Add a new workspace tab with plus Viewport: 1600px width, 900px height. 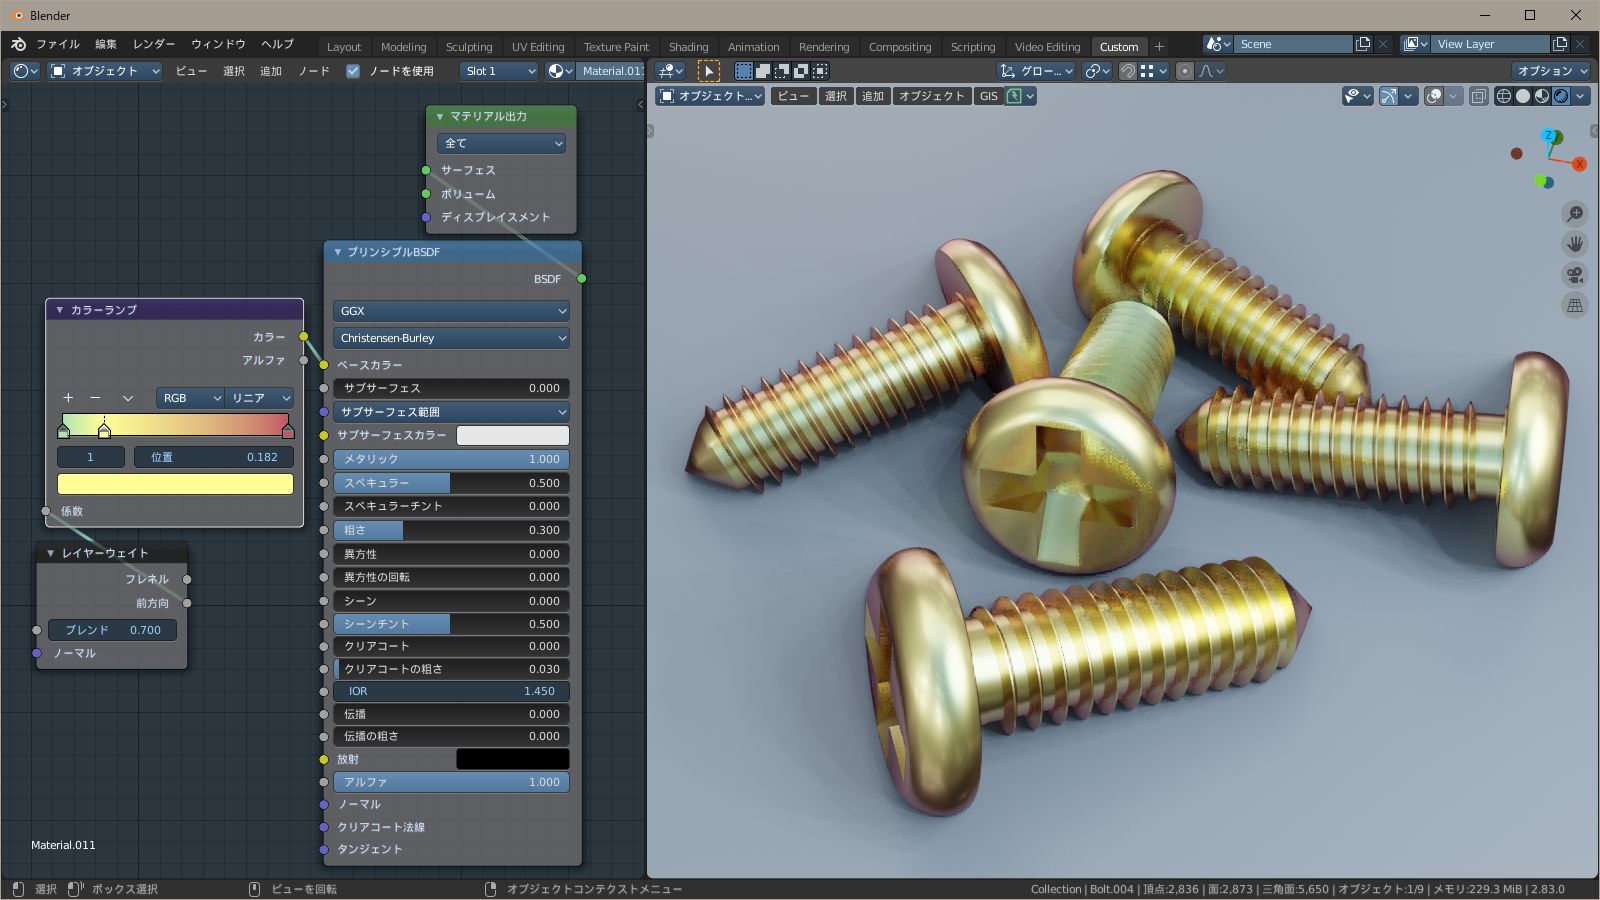pyautogui.click(x=1160, y=46)
